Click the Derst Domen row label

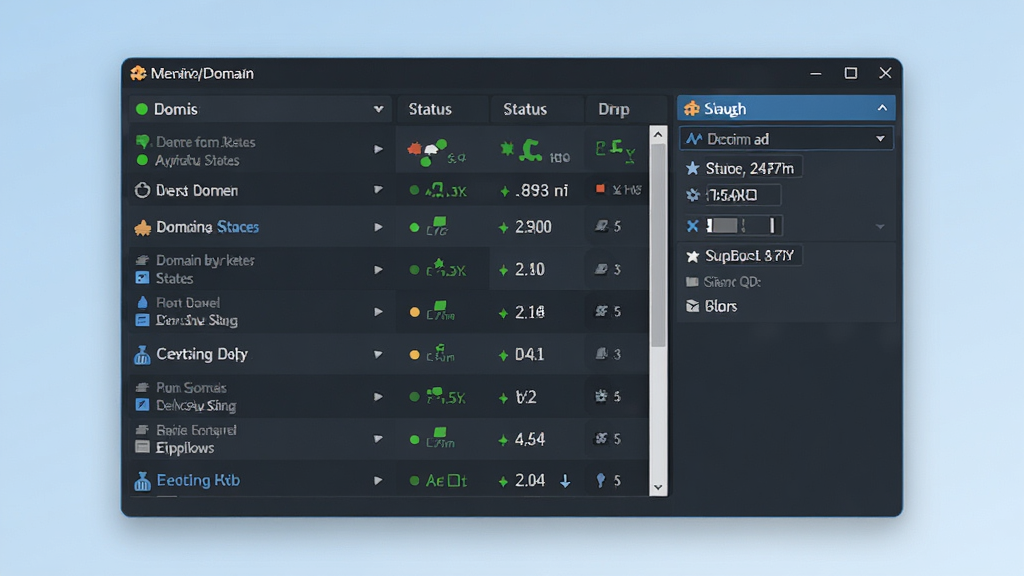197,191
